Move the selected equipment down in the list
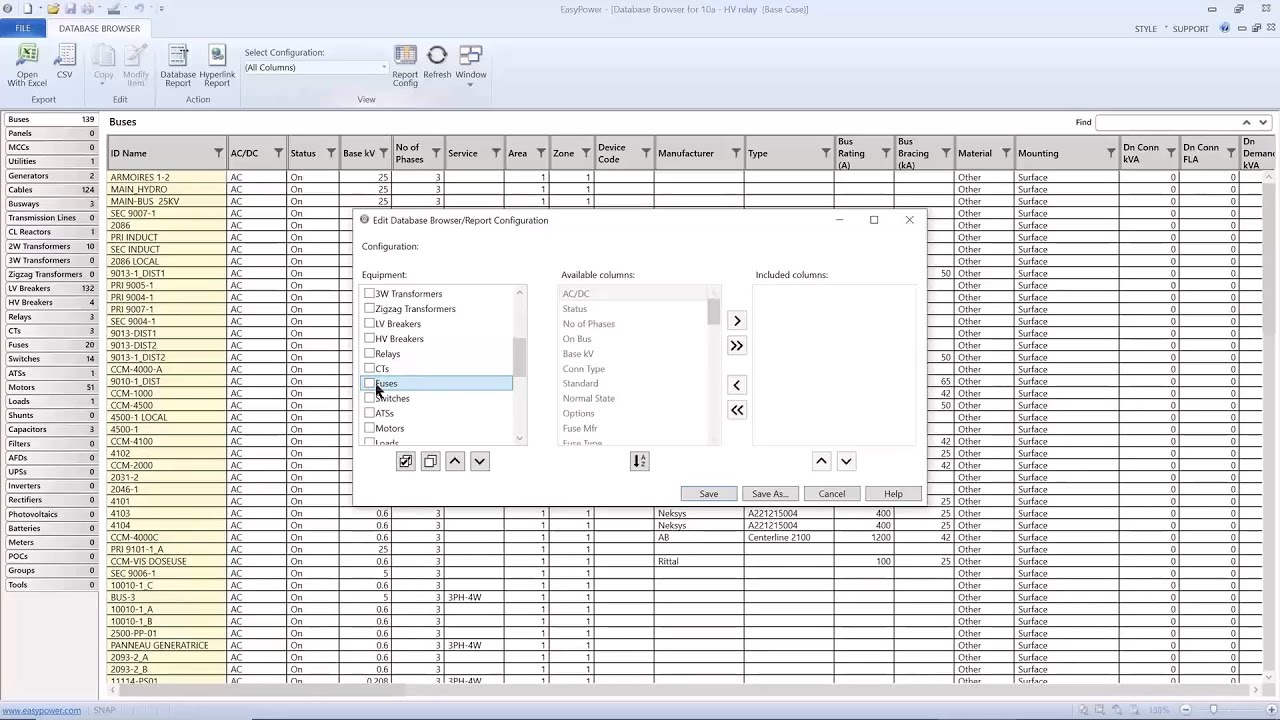1280x720 pixels. coord(480,461)
